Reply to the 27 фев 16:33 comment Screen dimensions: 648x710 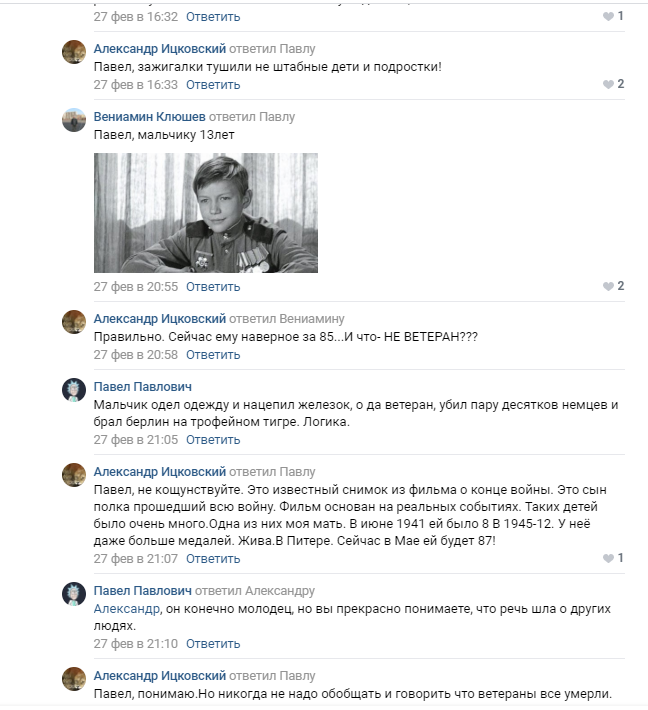(x=213, y=85)
